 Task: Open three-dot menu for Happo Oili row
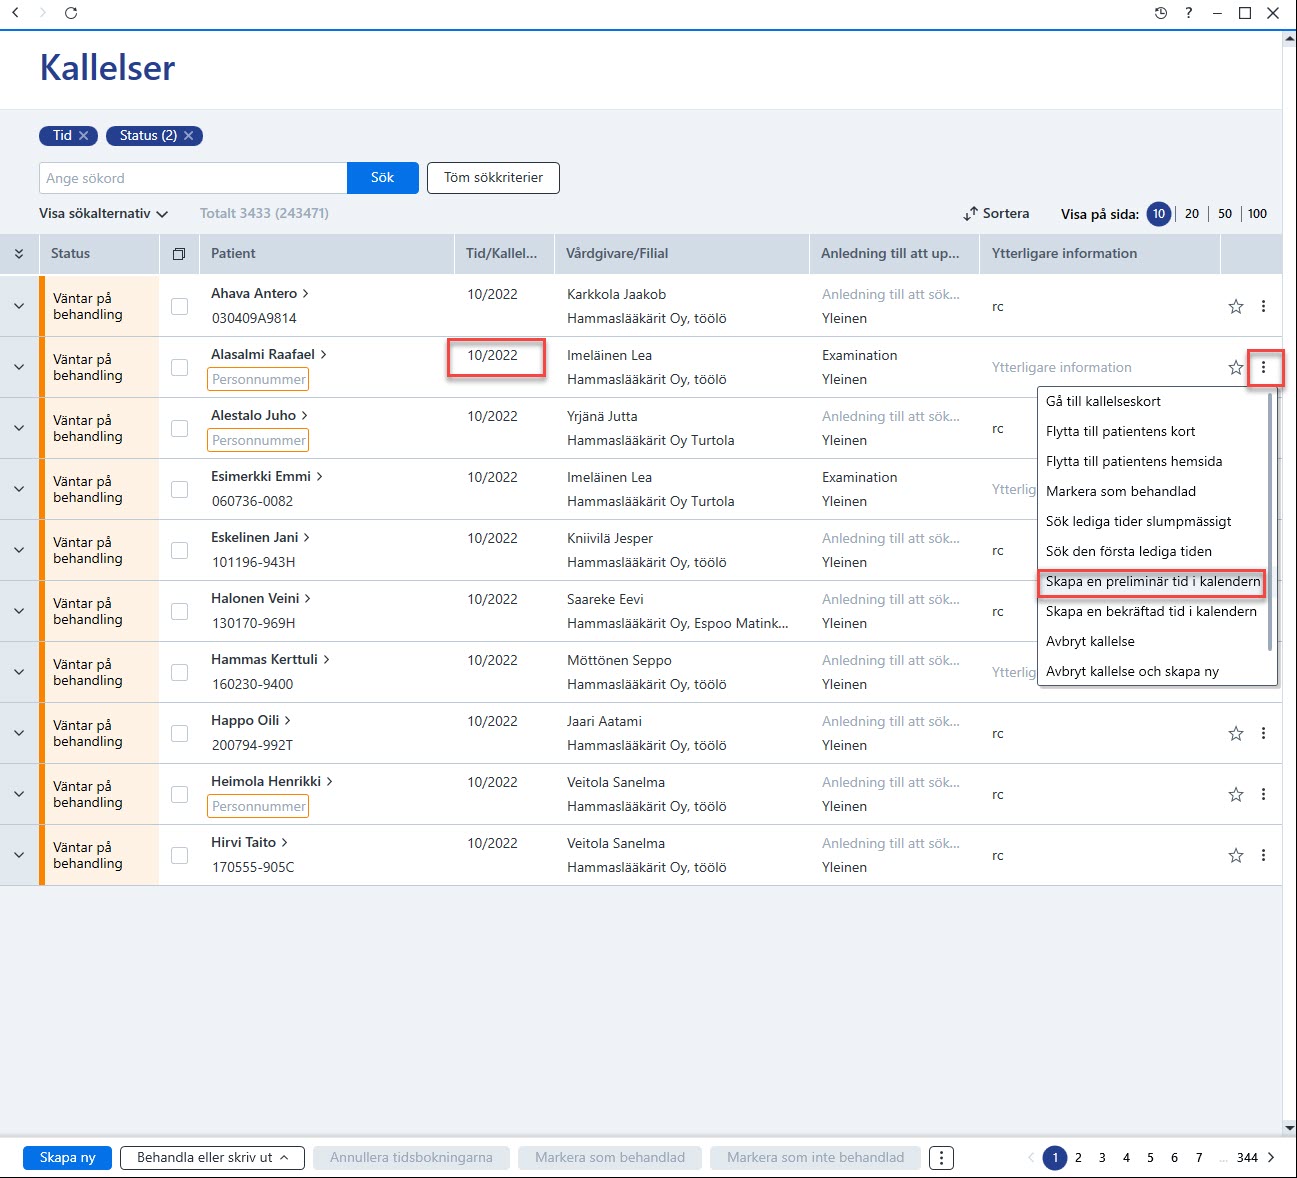[1263, 734]
